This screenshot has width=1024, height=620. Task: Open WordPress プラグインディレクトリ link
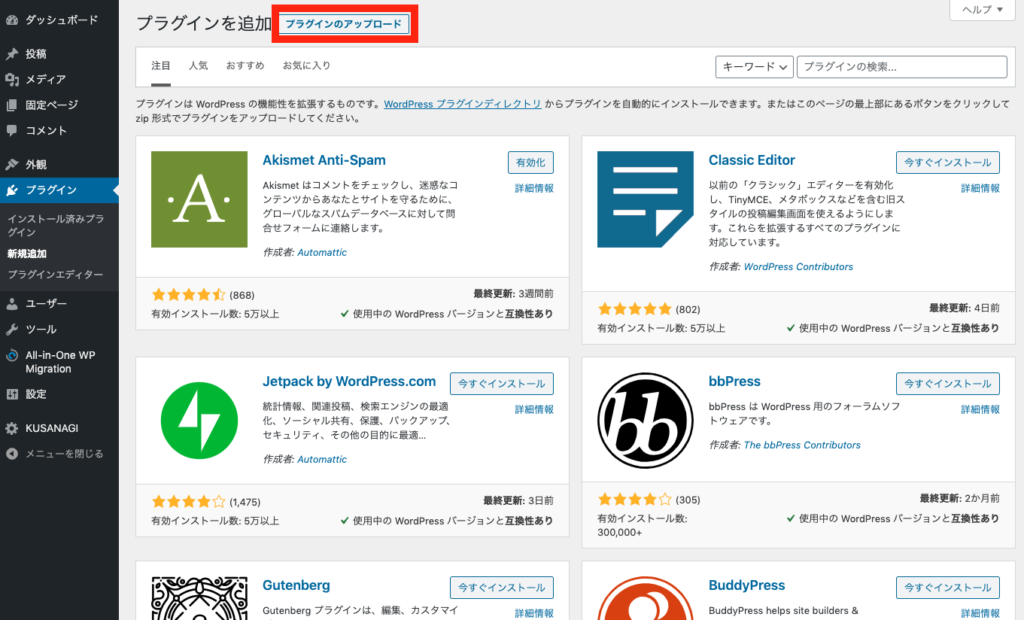[462, 104]
